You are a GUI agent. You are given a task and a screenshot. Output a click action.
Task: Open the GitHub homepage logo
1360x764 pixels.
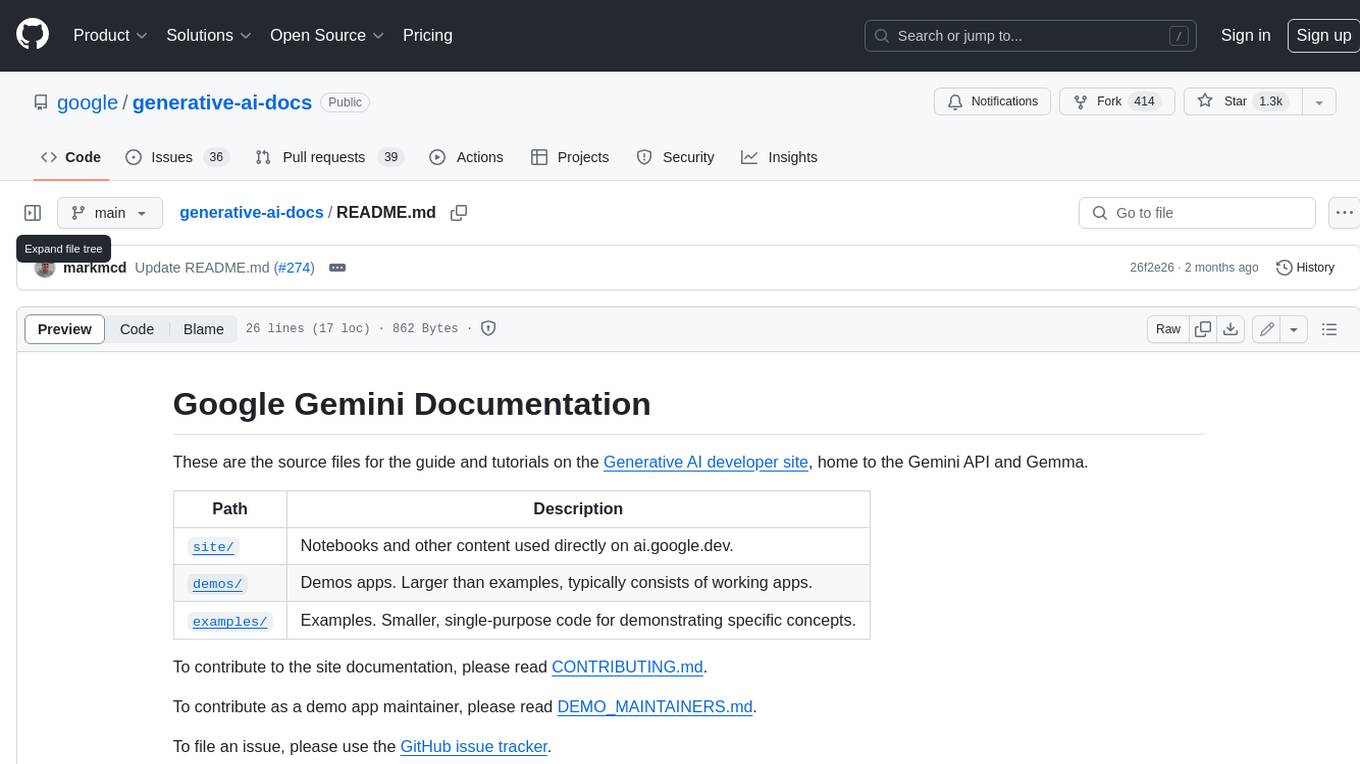(x=32, y=35)
